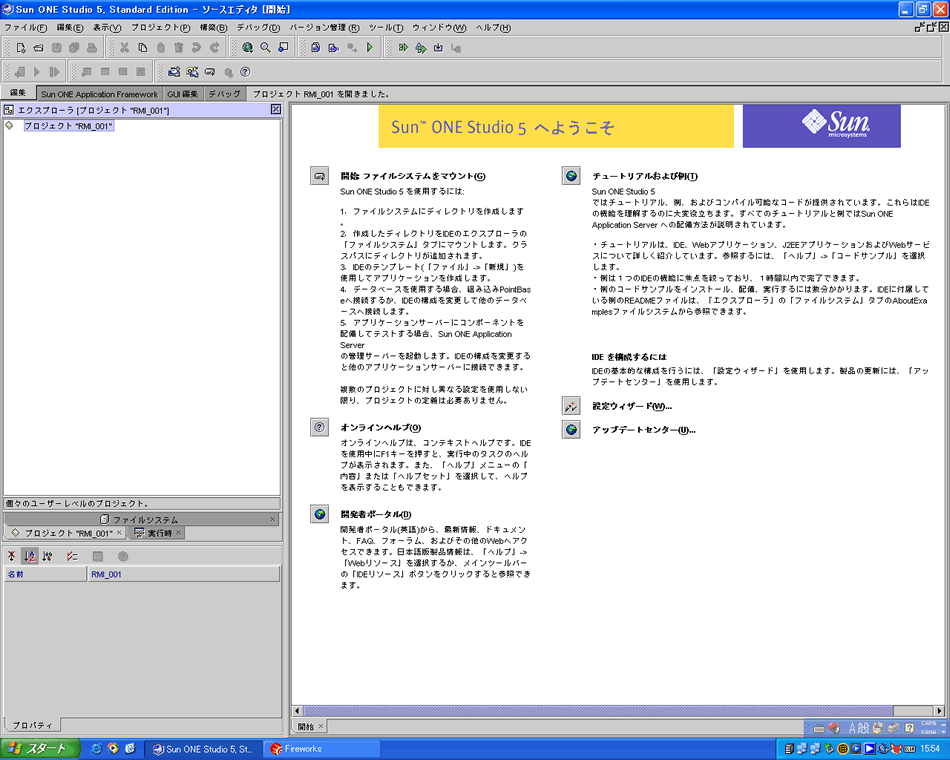Select プロジェクト "RMI_001" node in explorer

pyautogui.click(x=68, y=126)
